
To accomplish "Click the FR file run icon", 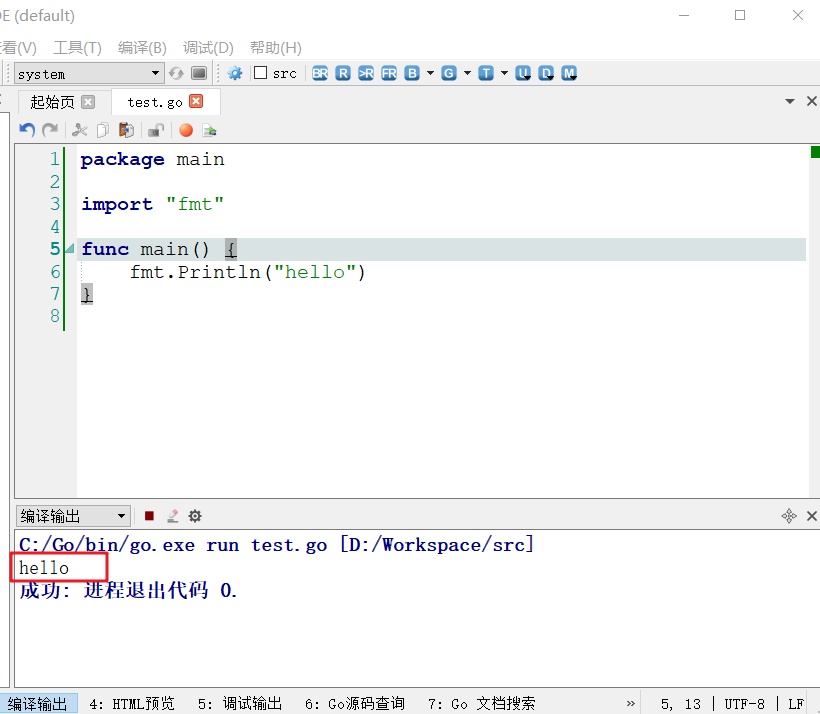I will click(x=389, y=73).
